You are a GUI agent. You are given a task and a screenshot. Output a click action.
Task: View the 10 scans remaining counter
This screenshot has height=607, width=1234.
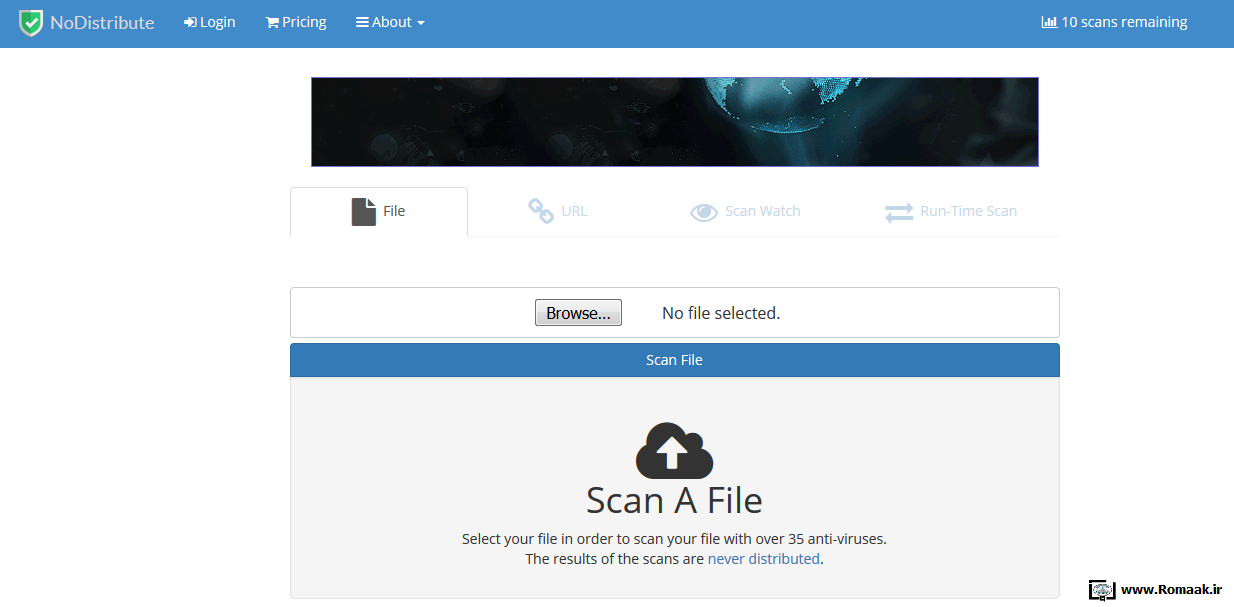tap(1114, 22)
